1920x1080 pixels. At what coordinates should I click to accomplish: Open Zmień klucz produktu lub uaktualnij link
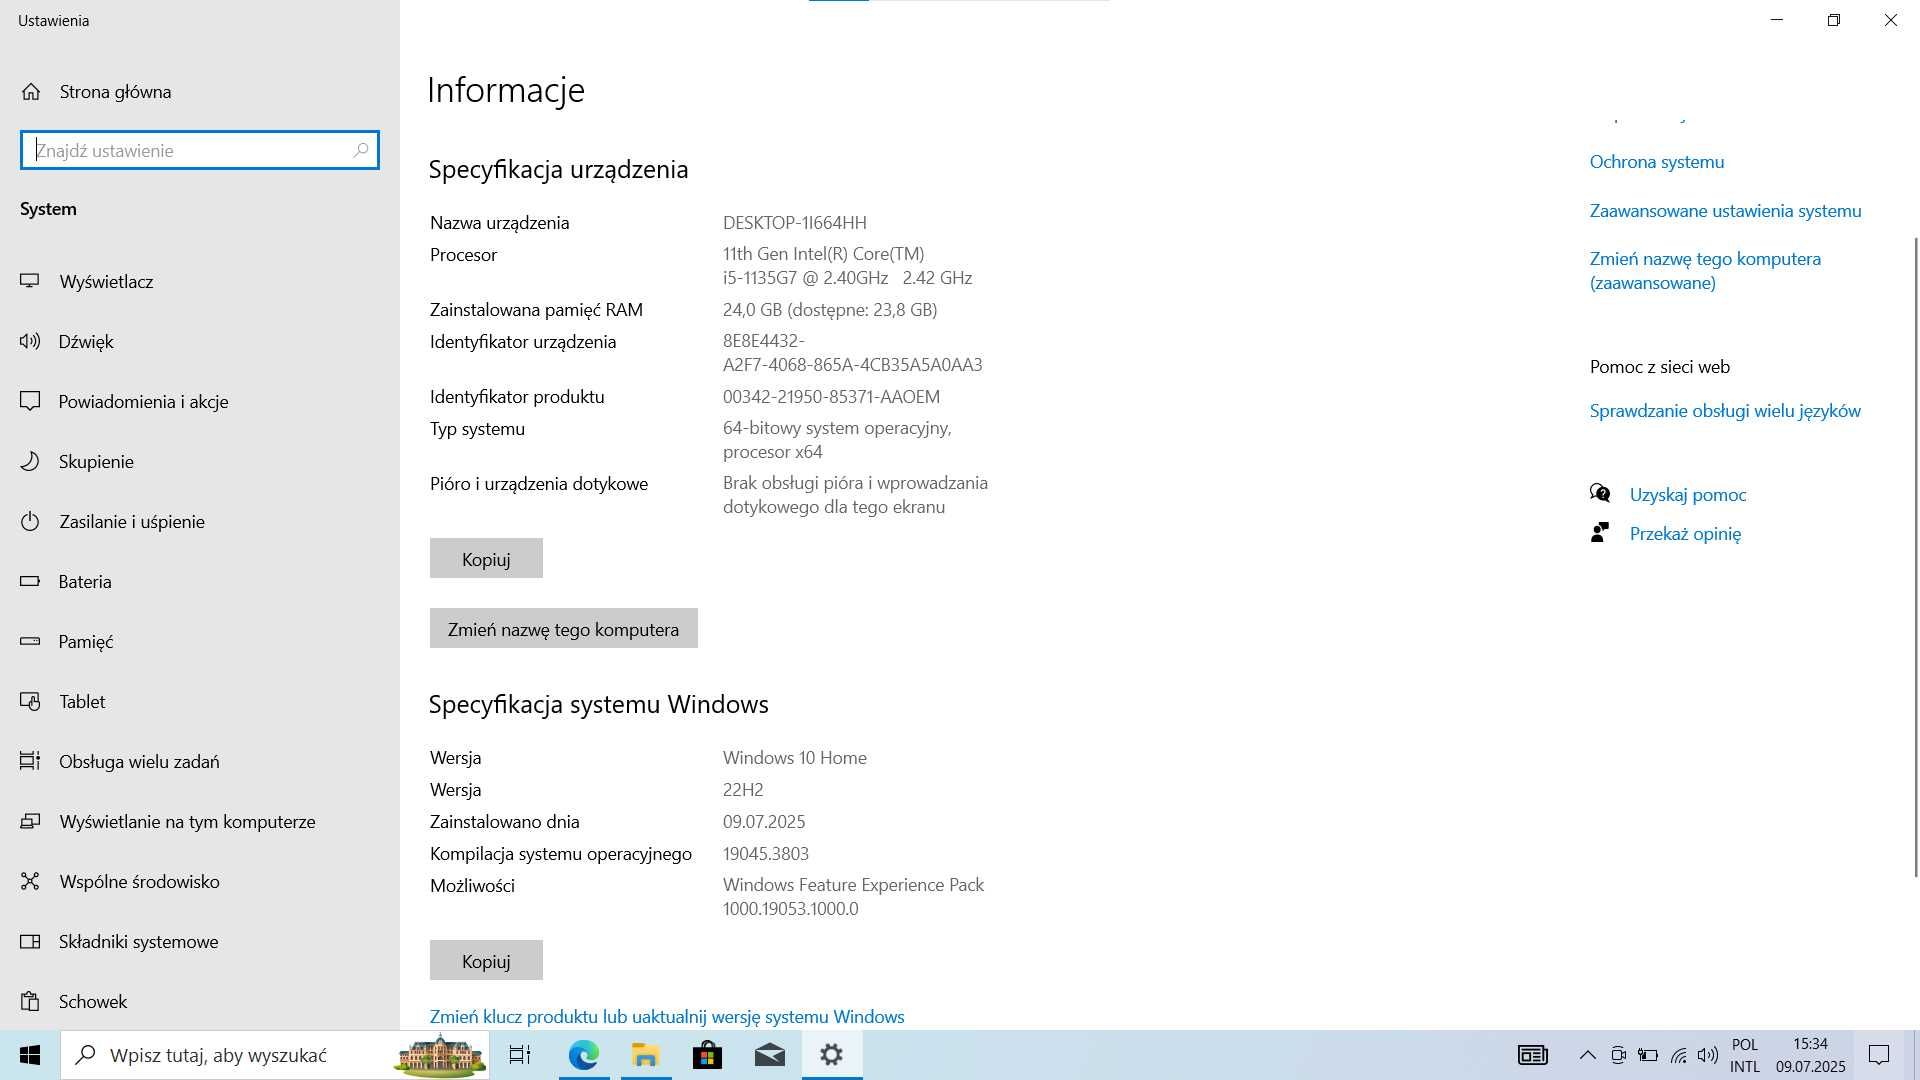(667, 1016)
